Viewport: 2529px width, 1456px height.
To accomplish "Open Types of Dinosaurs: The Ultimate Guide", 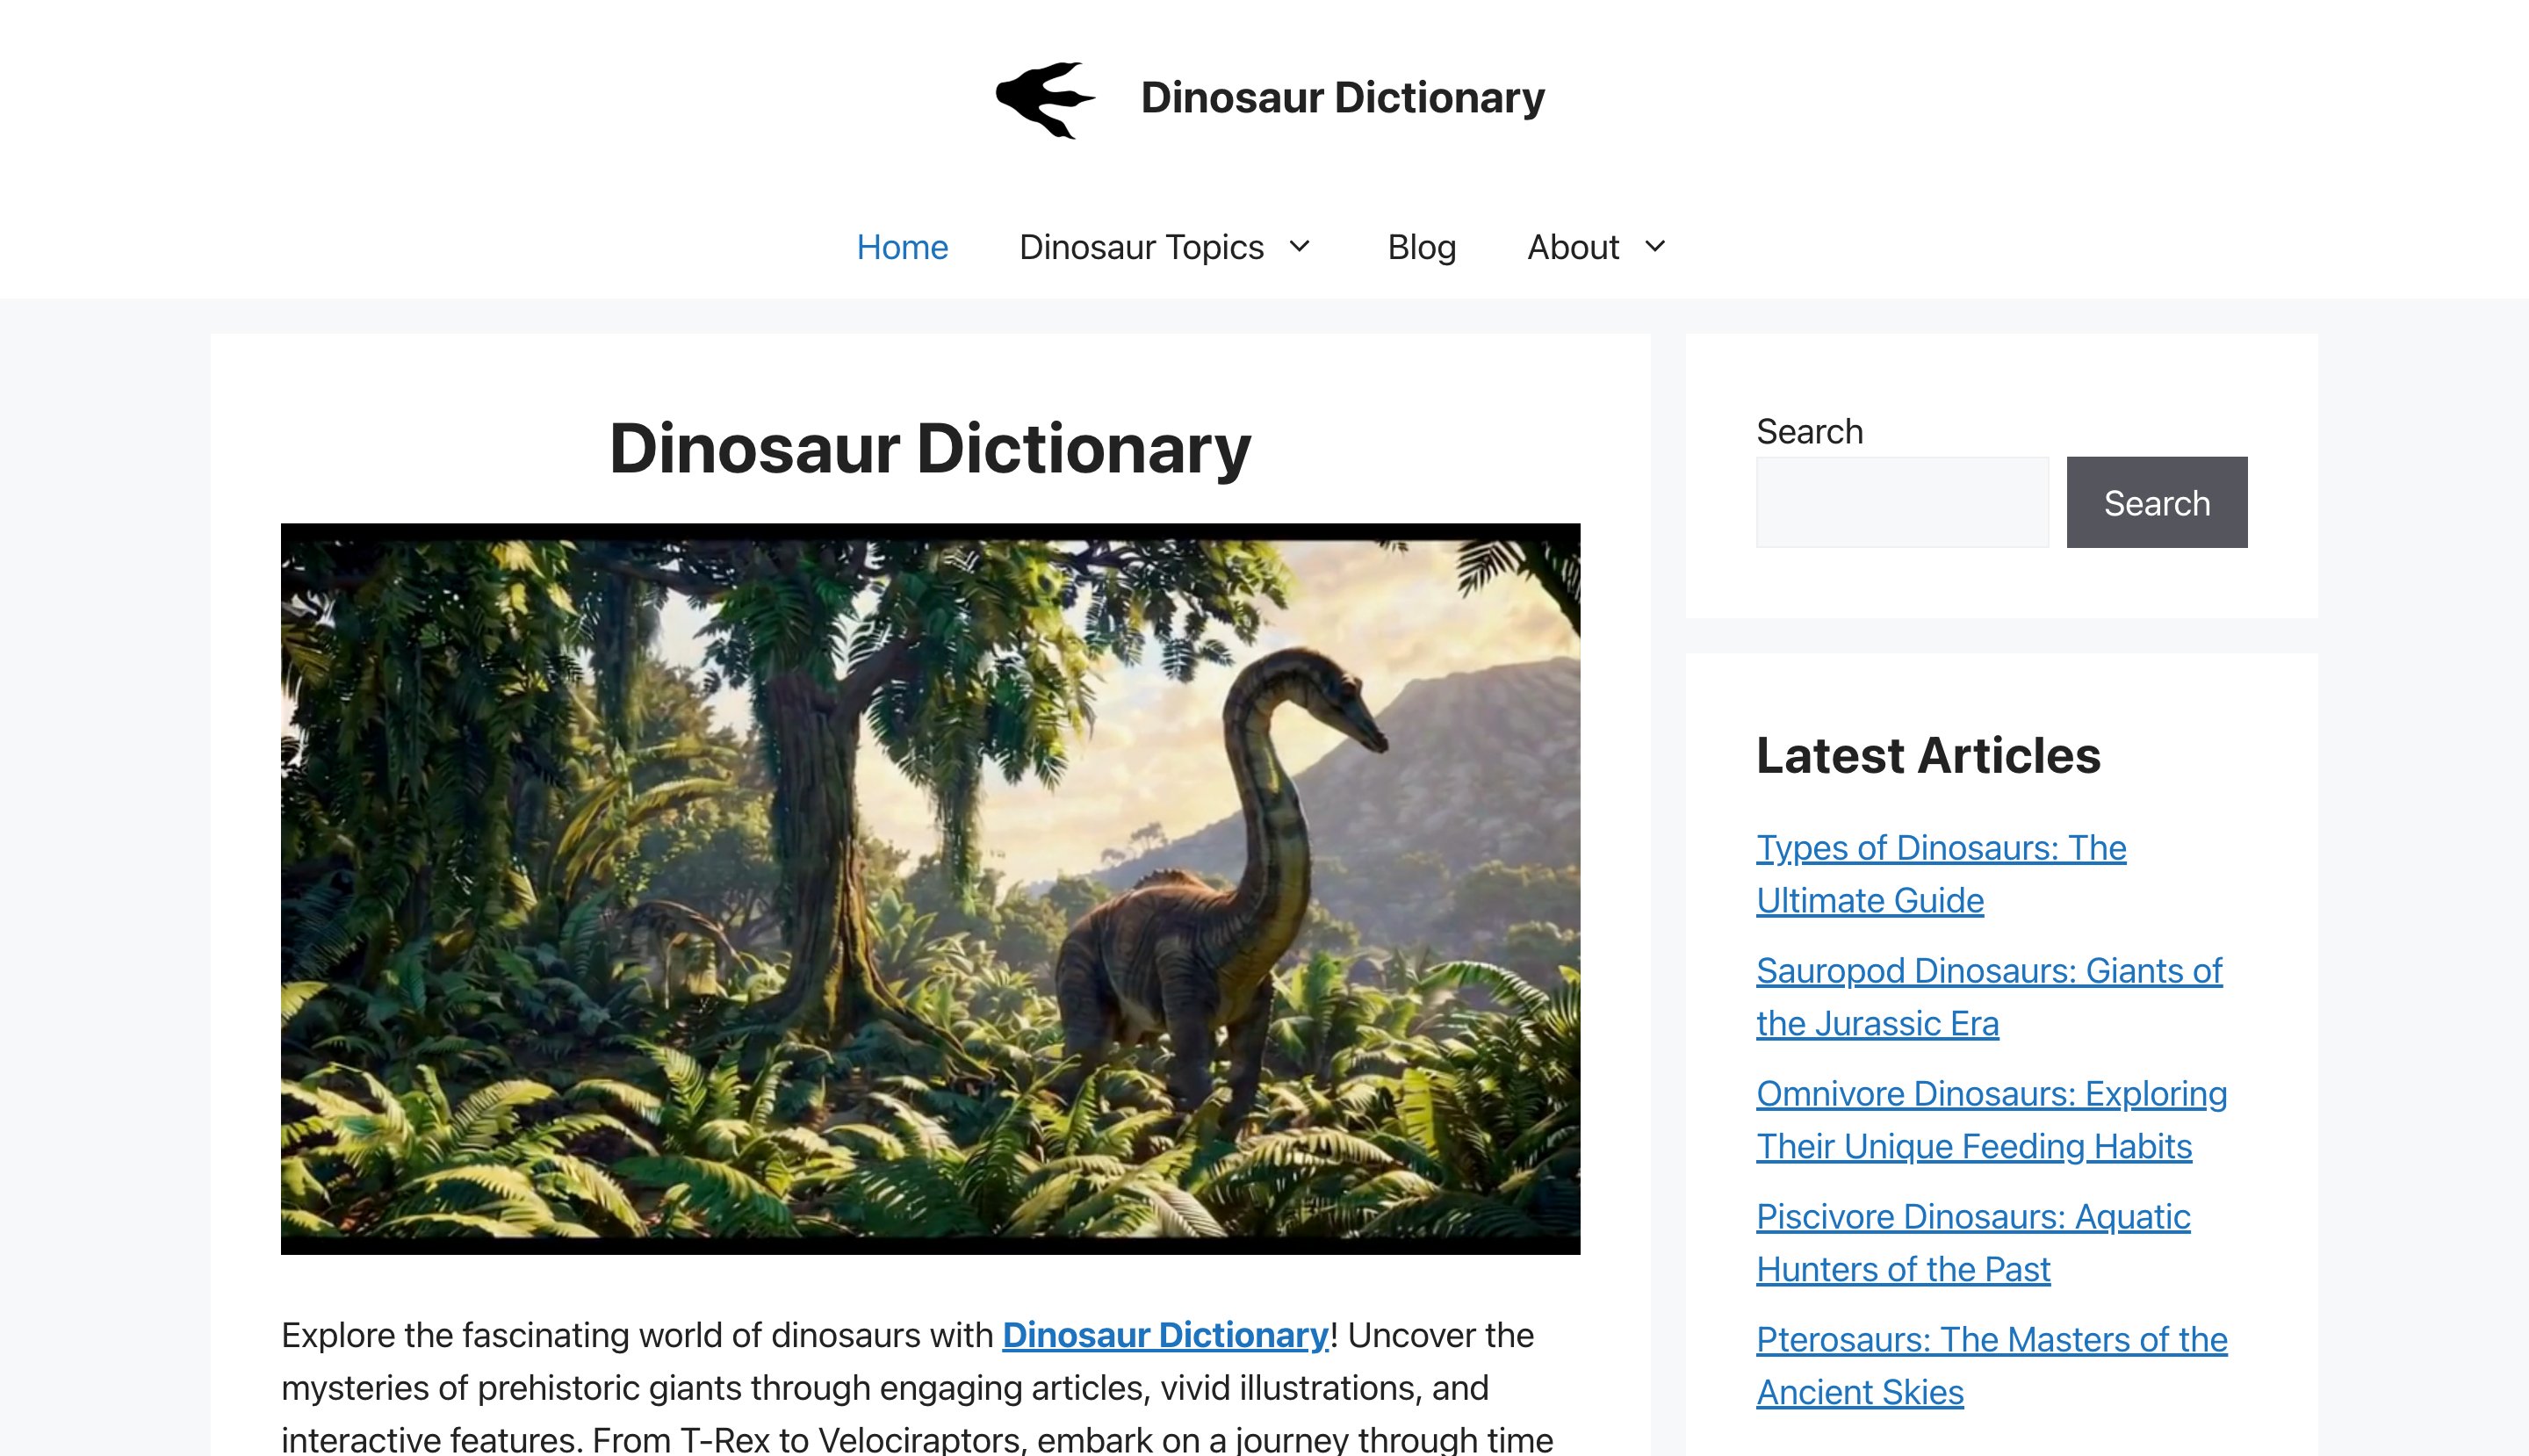I will tap(1941, 873).
